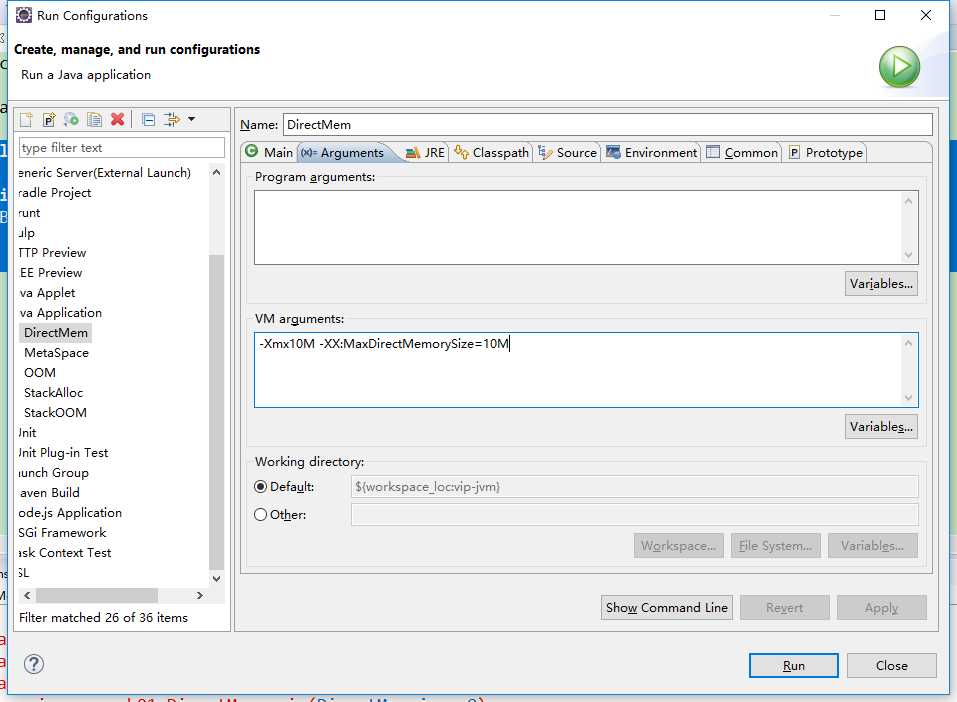Click scroll up arrow of configuration tree
Screen dimensions: 957x702
click(x=217, y=173)
